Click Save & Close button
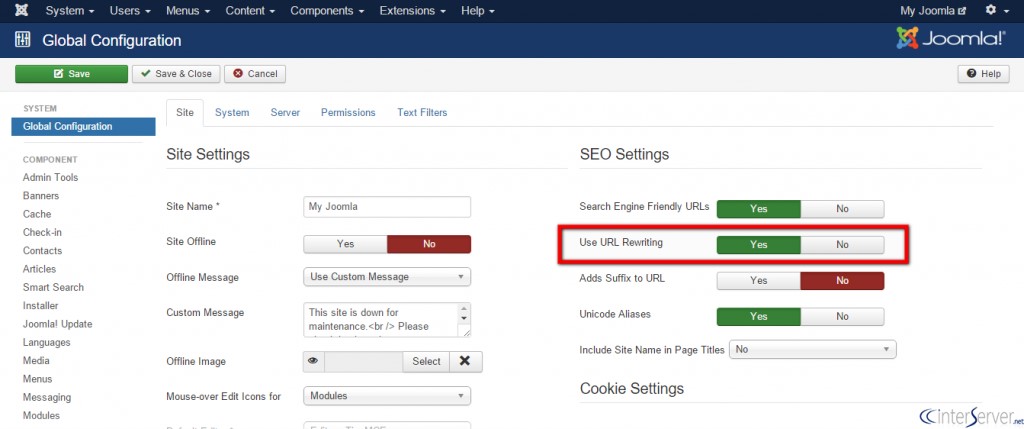This screenshot has height=429, width=1024. 176,74
